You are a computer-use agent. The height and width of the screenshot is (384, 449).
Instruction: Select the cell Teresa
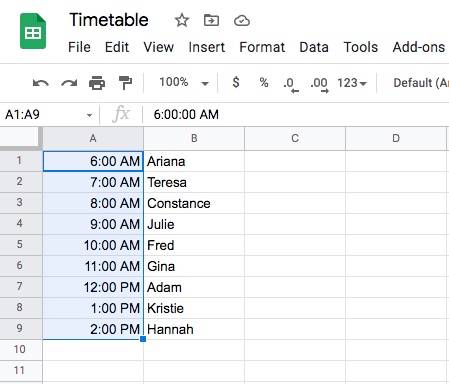[x=194, y=182]
